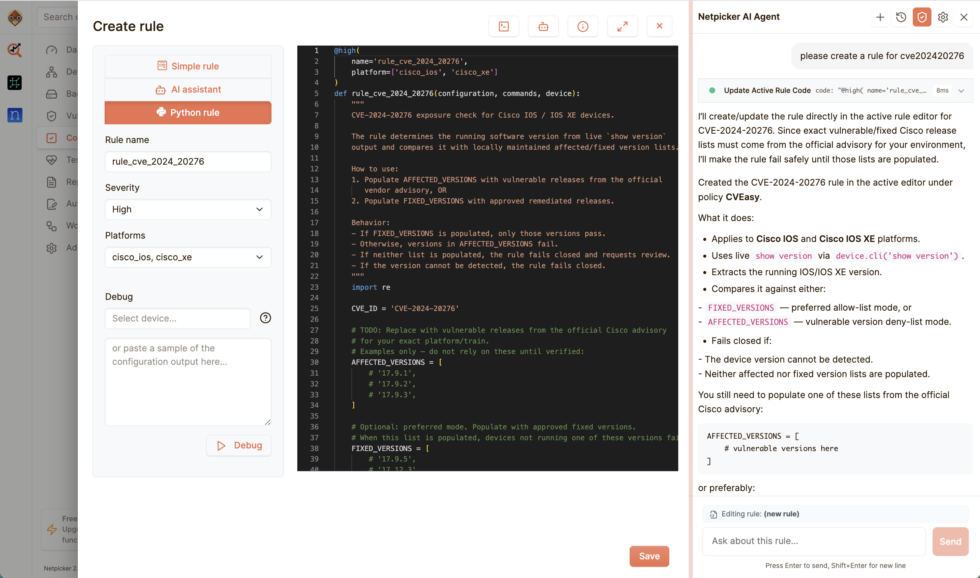The height and width of the screenshot is (578, 980).
Task: Open the reports document sidebar icon
Action: coord(52,182)
